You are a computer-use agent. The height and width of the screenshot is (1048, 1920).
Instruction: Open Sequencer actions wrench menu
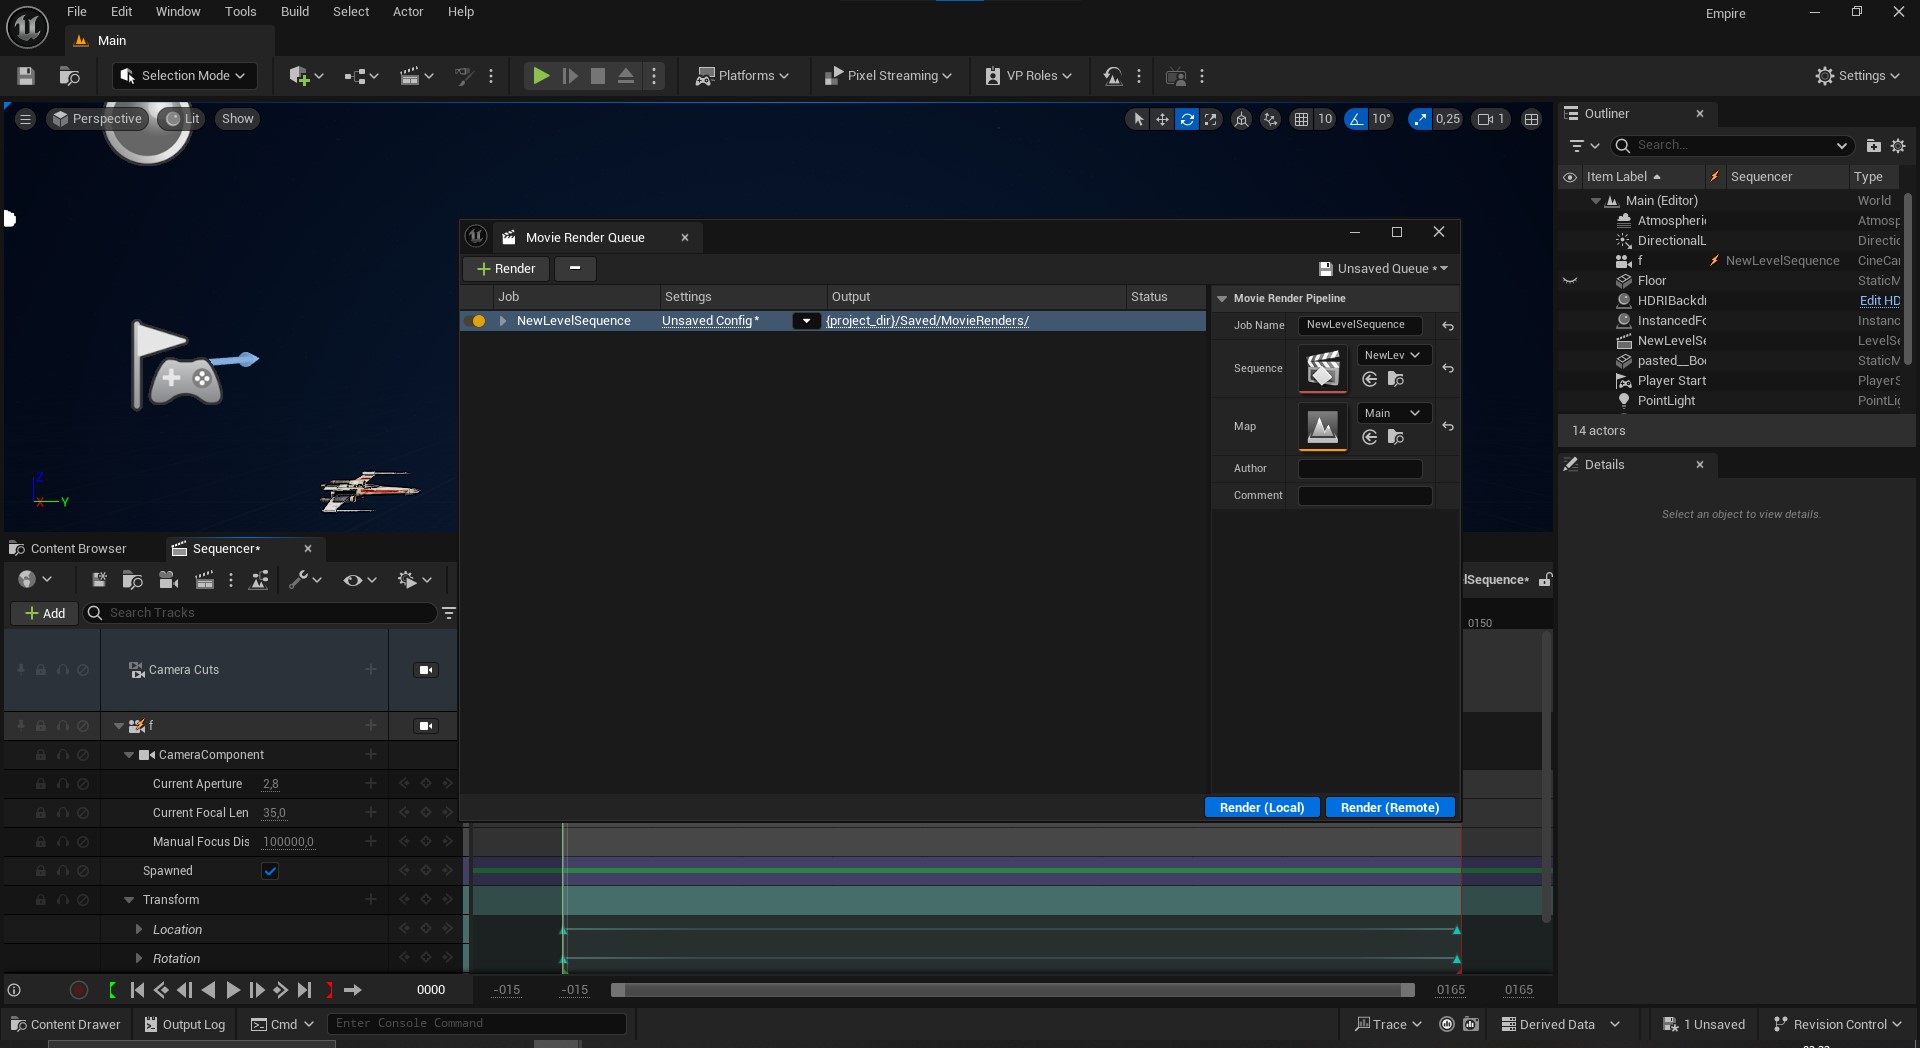(305, 580)
